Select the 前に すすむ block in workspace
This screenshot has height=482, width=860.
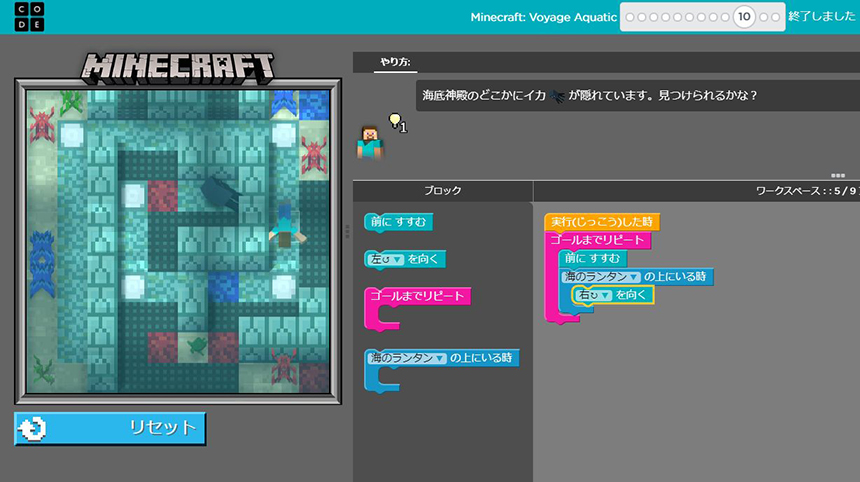[x=592, y=258]
